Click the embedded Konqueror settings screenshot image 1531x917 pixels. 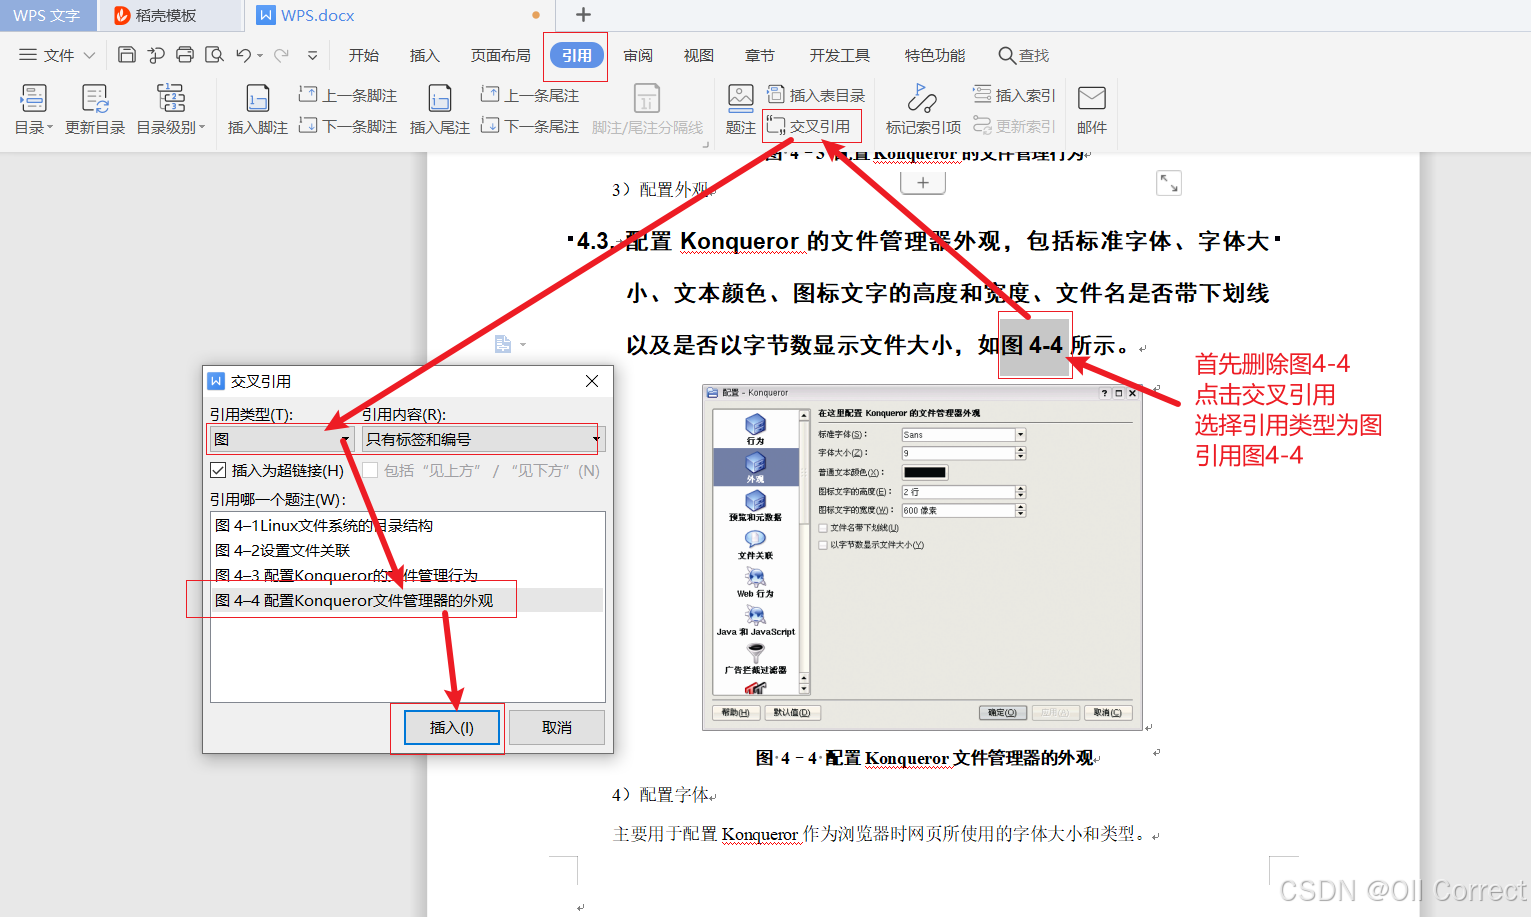pyautogui.click(x=922, y=557)
